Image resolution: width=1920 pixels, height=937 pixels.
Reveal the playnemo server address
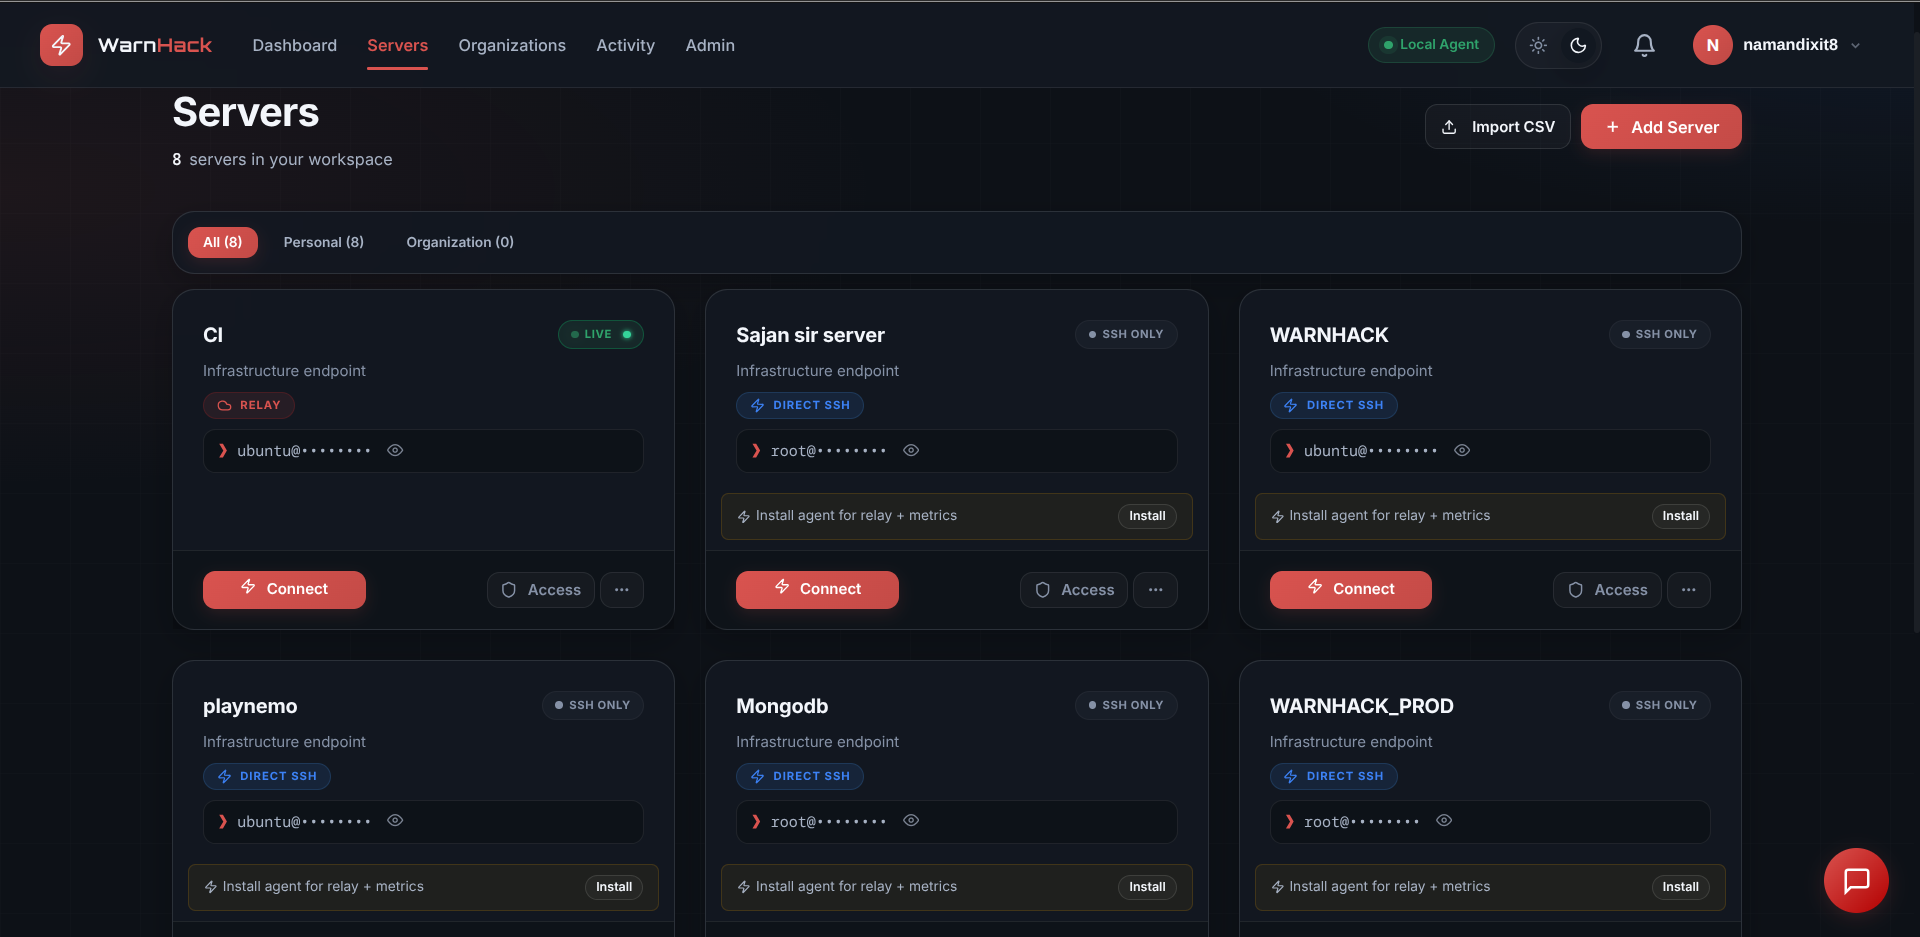[x=395, y=821]
